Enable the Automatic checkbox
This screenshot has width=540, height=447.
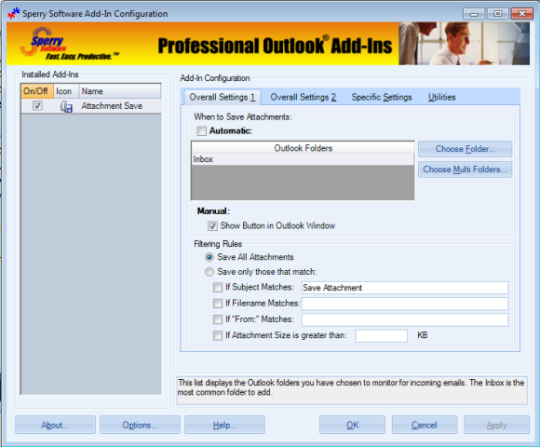click(x=201, y=131)
